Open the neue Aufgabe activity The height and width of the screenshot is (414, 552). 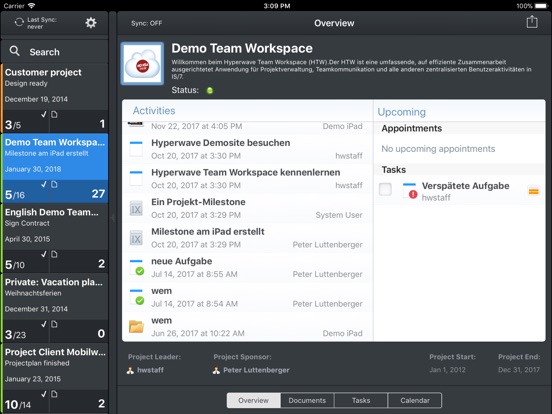point(246,267)
